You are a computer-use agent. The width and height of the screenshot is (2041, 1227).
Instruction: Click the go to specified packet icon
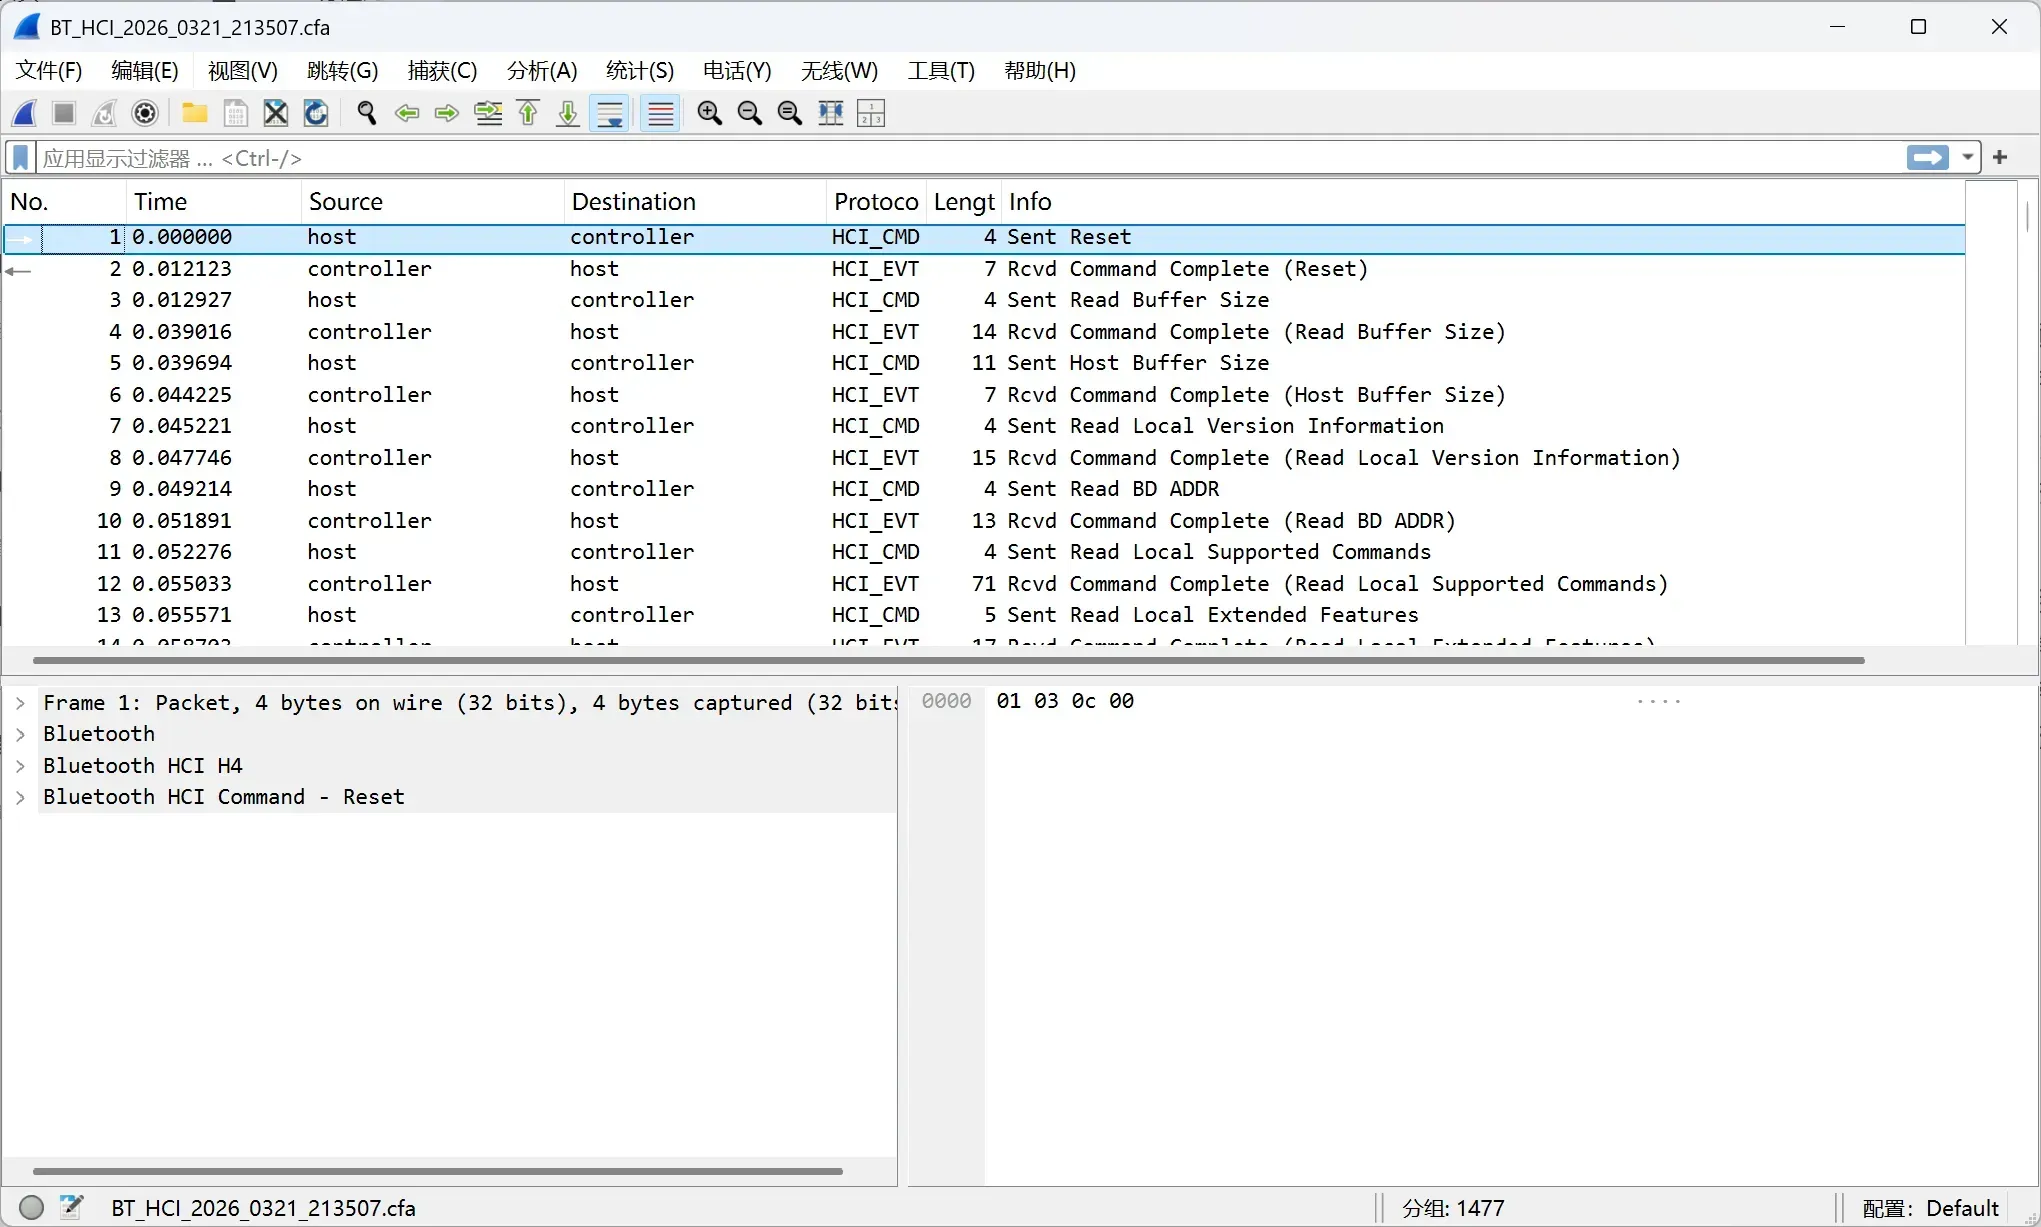point(488,113)
